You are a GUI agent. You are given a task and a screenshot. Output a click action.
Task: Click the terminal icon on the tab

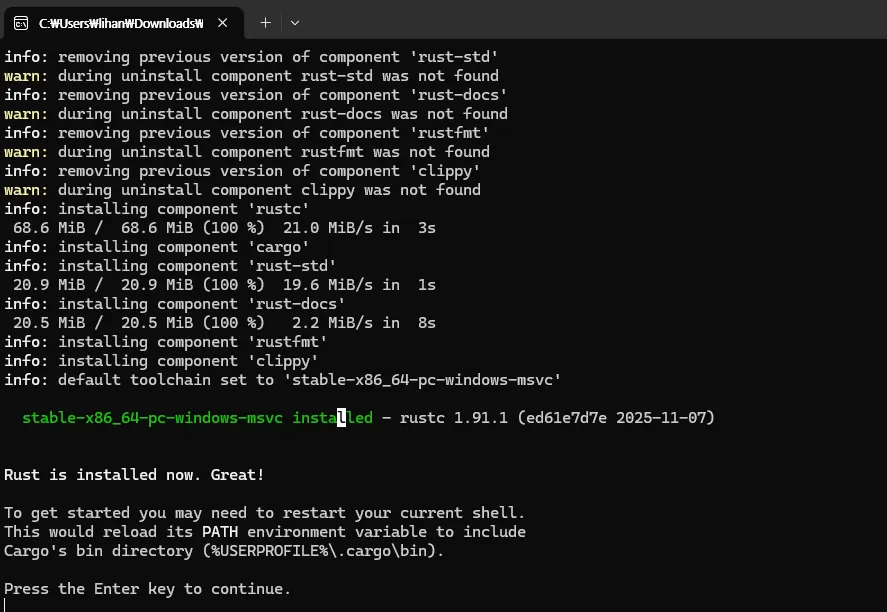click(x=21, y=22)
